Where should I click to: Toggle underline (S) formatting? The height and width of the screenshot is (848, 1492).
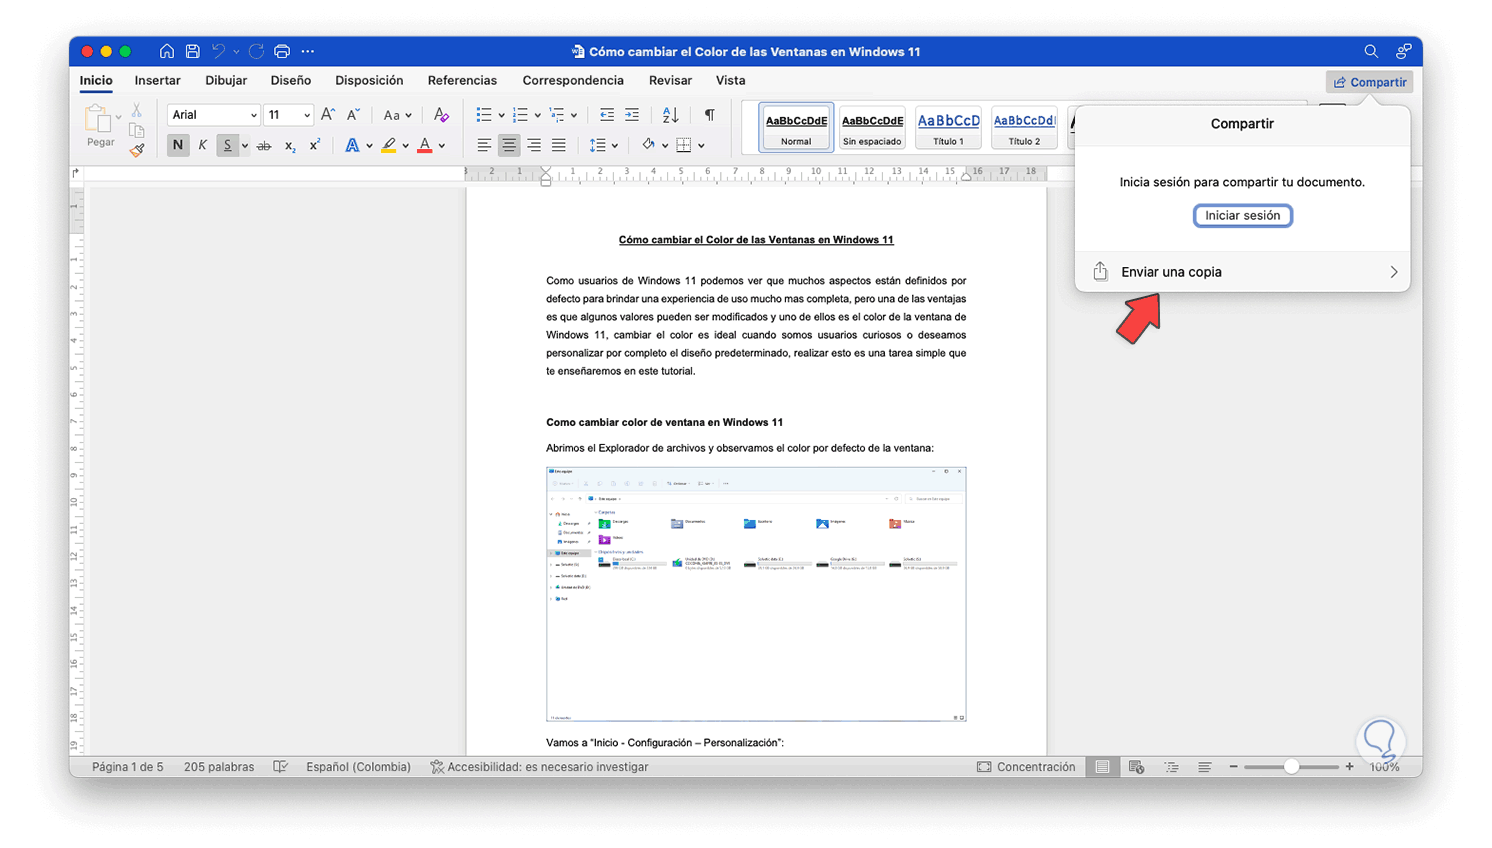click(x=227, y=146)
